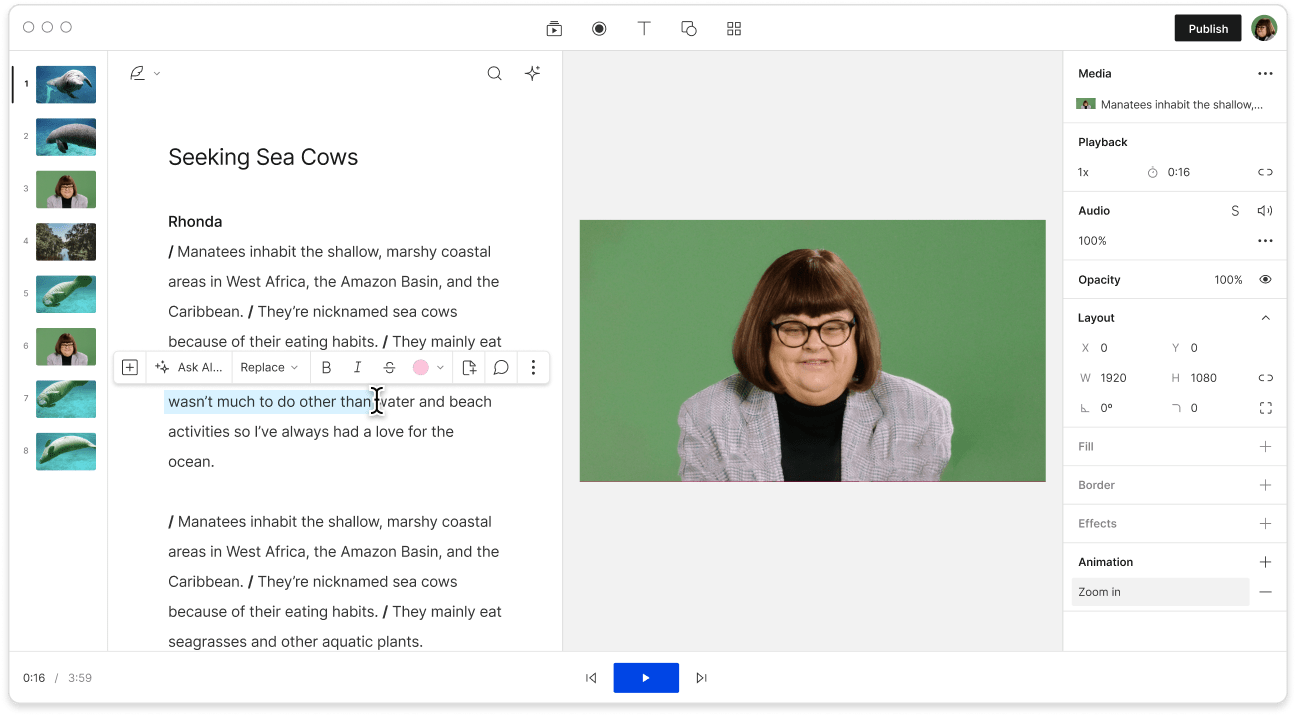This screenshot has height=716, width=1296.
Task: Search within the script
Action: (x=494, y=73)
